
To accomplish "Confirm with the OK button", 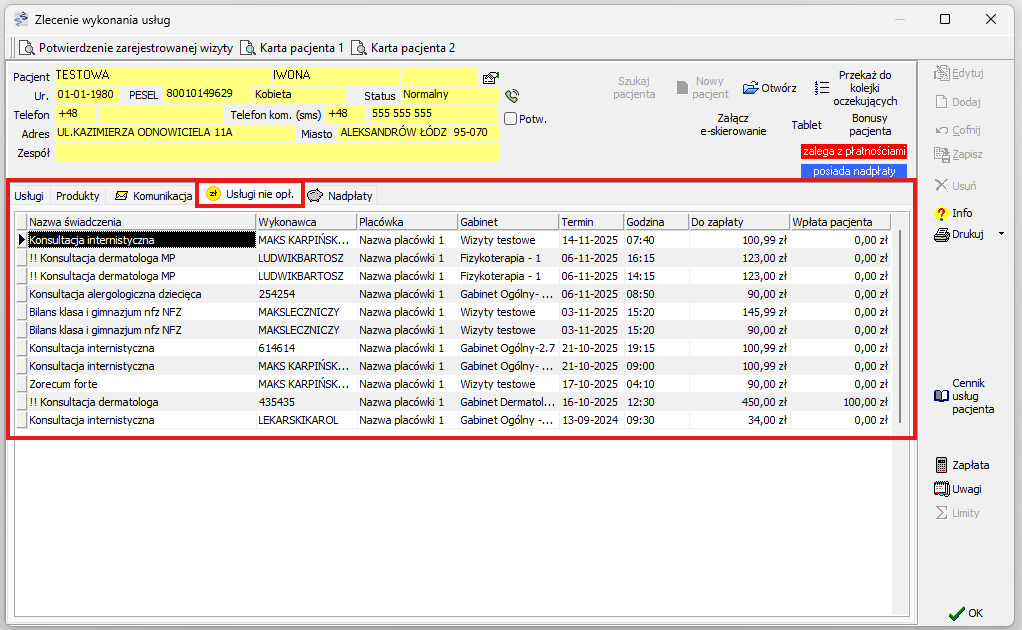I will pos(966,613).
